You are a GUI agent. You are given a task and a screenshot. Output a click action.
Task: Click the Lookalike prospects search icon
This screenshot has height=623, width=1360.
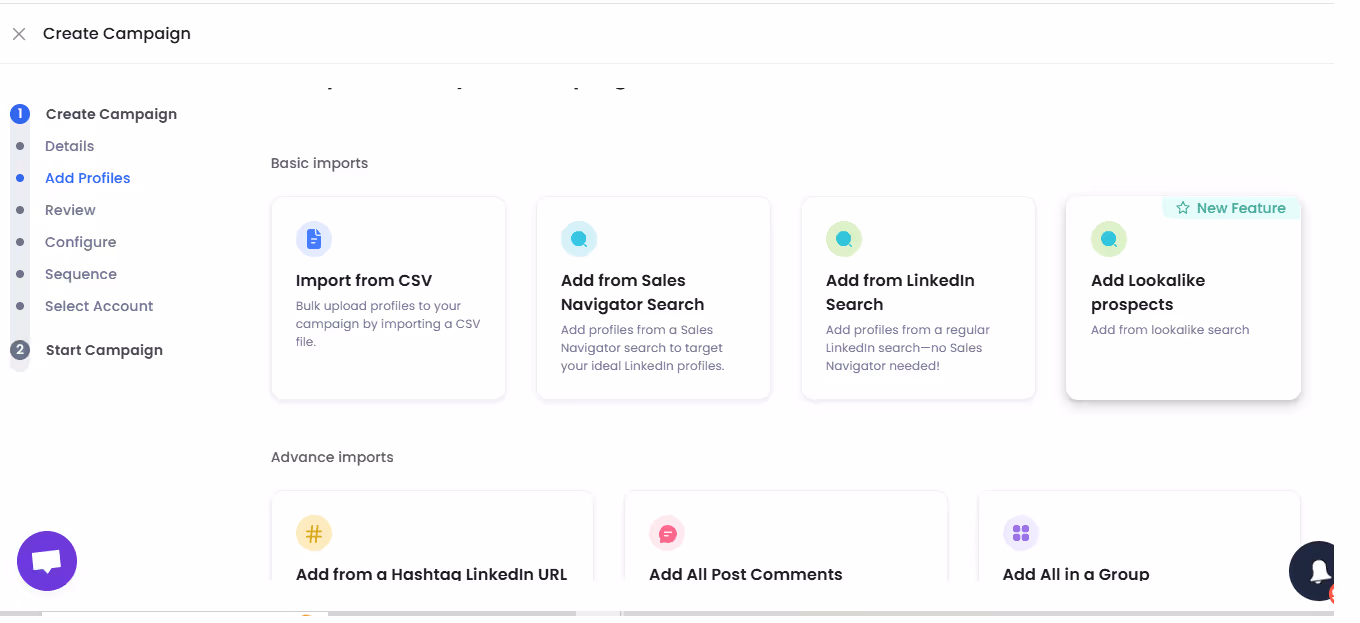tap(1108, 239)
